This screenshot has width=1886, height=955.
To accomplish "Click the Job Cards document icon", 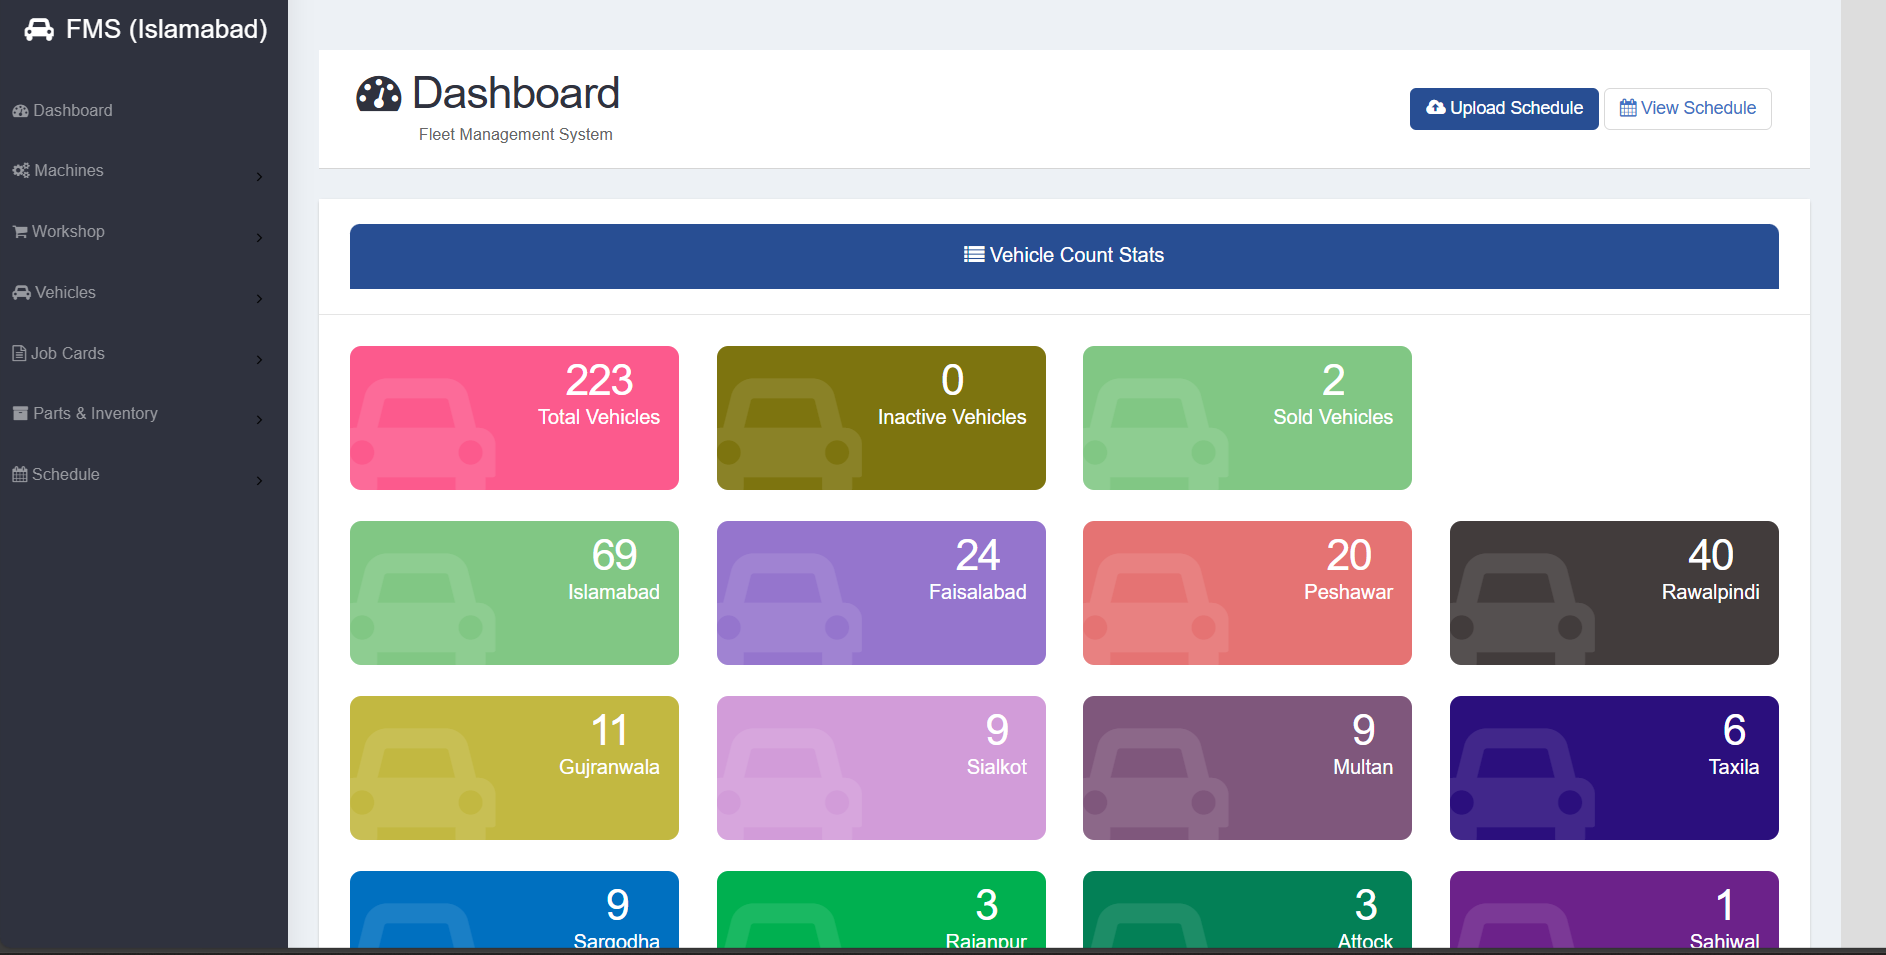I will click(19, 353).
